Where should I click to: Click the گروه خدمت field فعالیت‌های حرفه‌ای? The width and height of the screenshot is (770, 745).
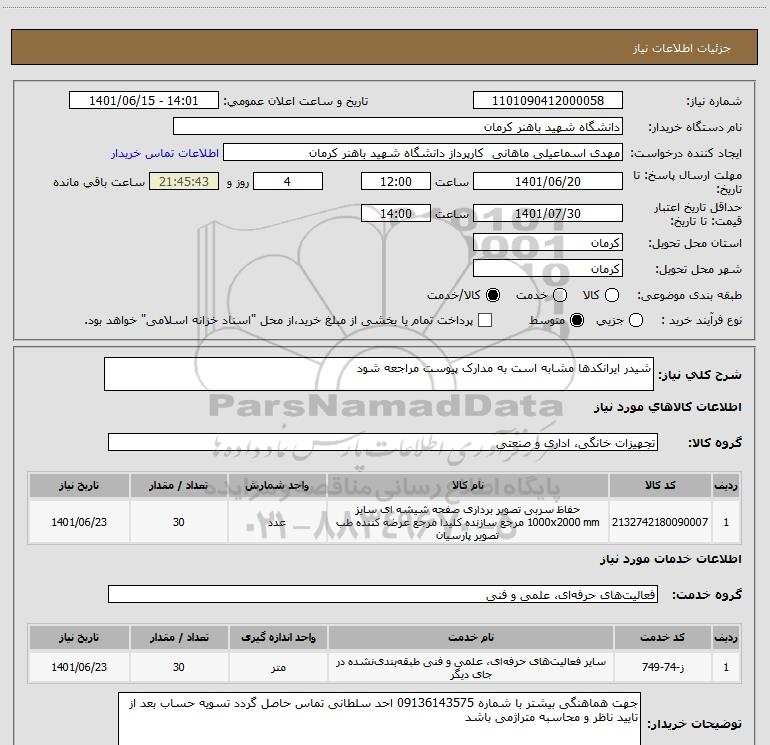coord(383,594)
